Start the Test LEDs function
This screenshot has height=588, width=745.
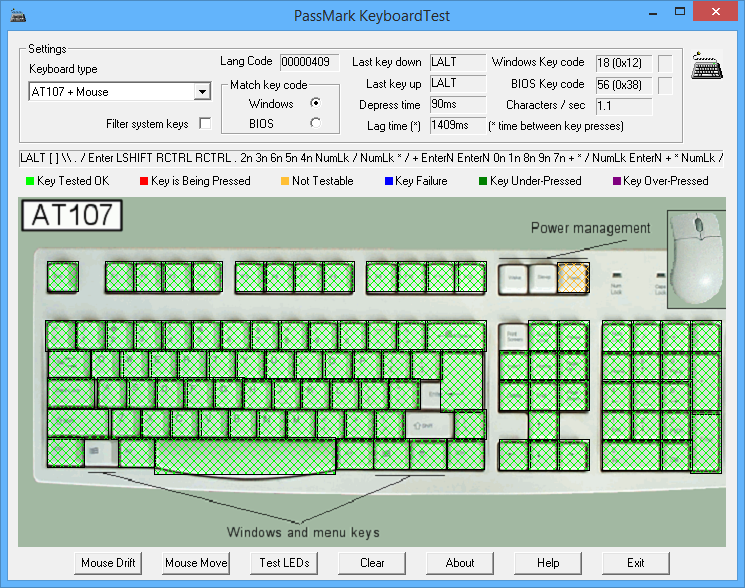tap(284, 563)
